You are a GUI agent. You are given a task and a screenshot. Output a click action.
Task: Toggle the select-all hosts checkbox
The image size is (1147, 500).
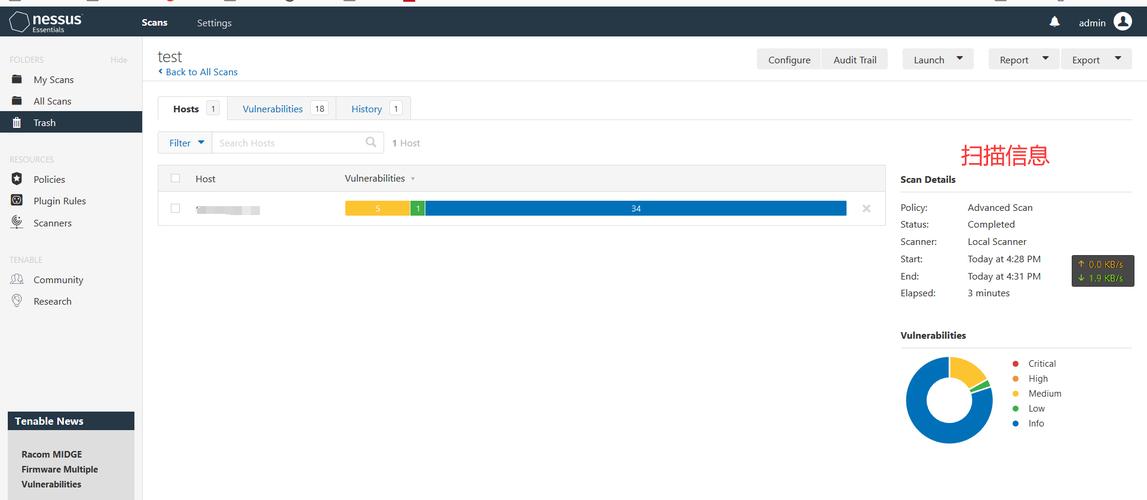coord(175,178)
